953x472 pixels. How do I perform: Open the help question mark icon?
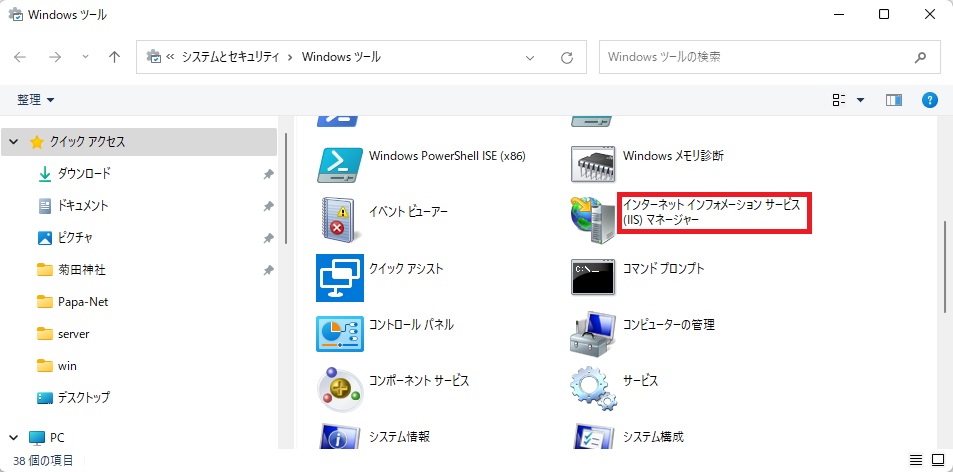point(929,100)
